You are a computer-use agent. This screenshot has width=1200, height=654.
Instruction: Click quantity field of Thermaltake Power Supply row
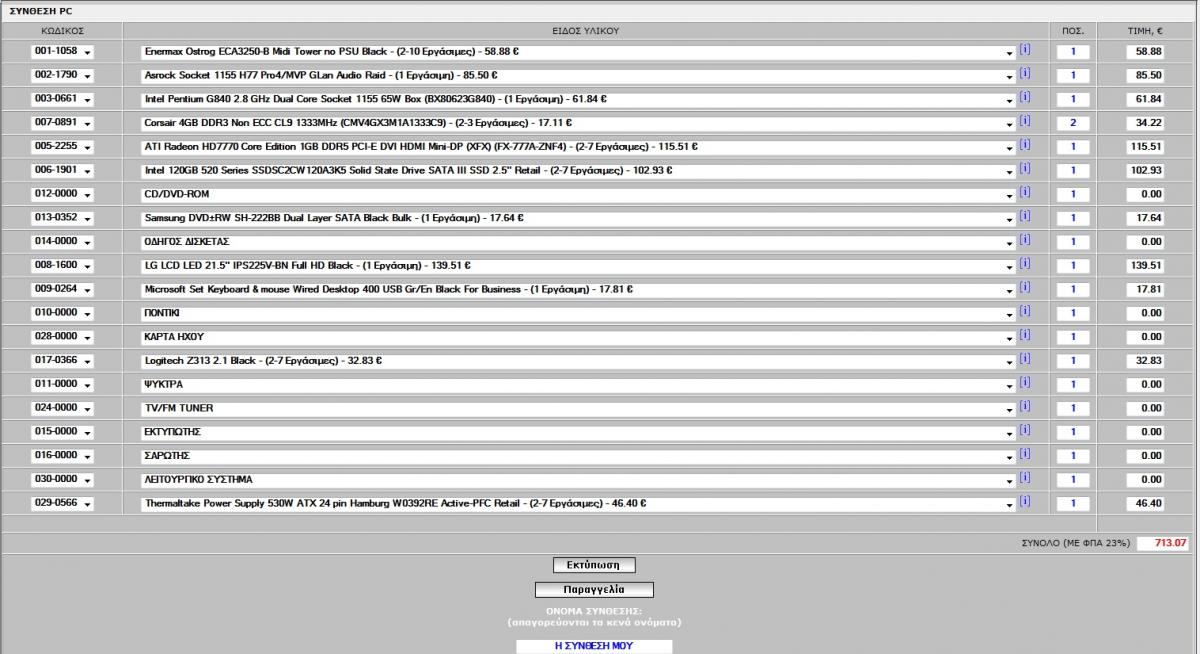(x=1073, y=504)
